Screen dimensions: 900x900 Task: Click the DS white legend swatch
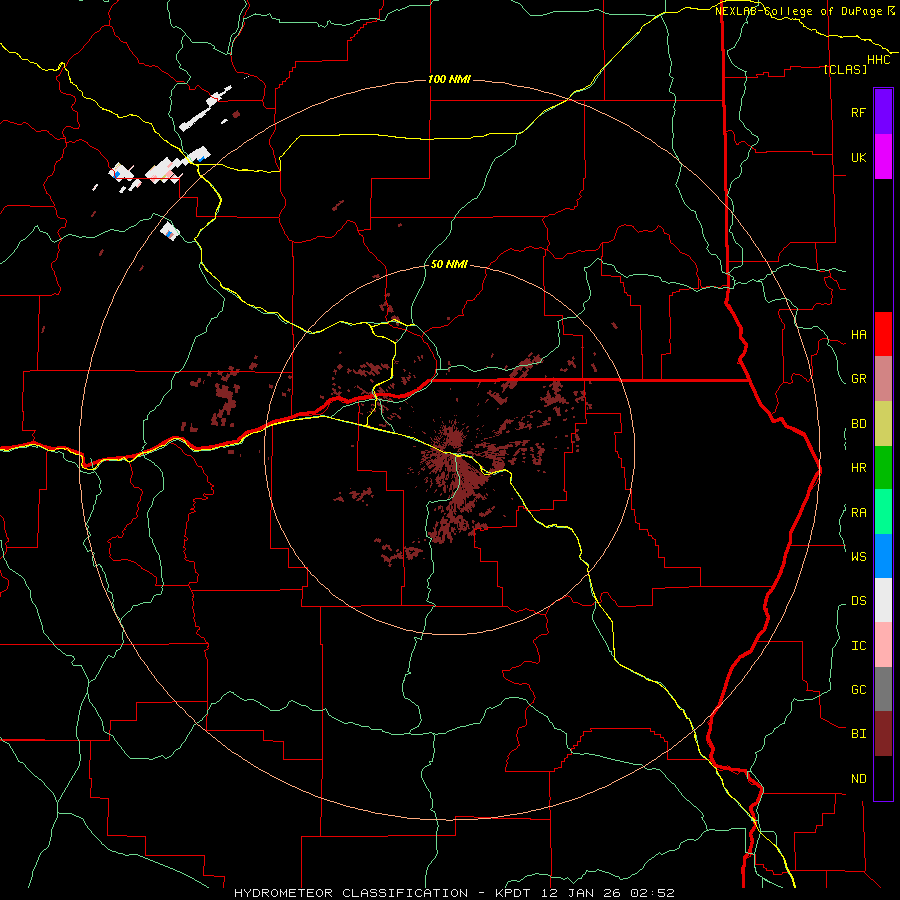(x=883, y=600)
